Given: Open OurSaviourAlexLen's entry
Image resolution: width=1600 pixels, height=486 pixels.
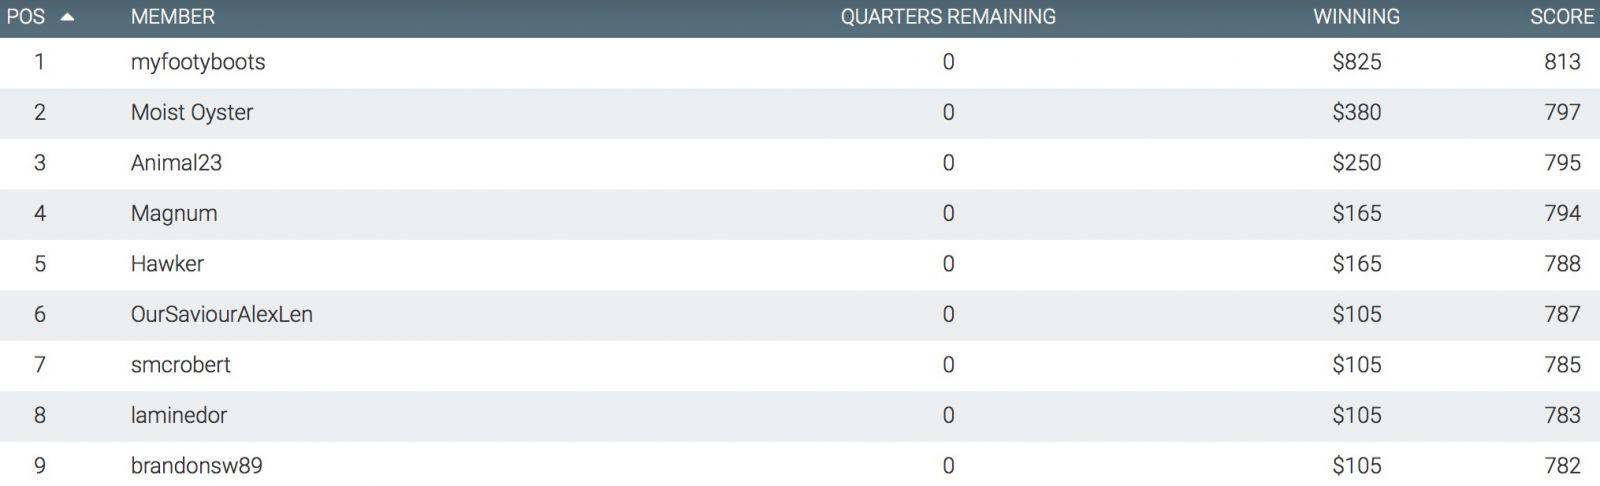Looking at the screenshot, I should pos(222,314).
